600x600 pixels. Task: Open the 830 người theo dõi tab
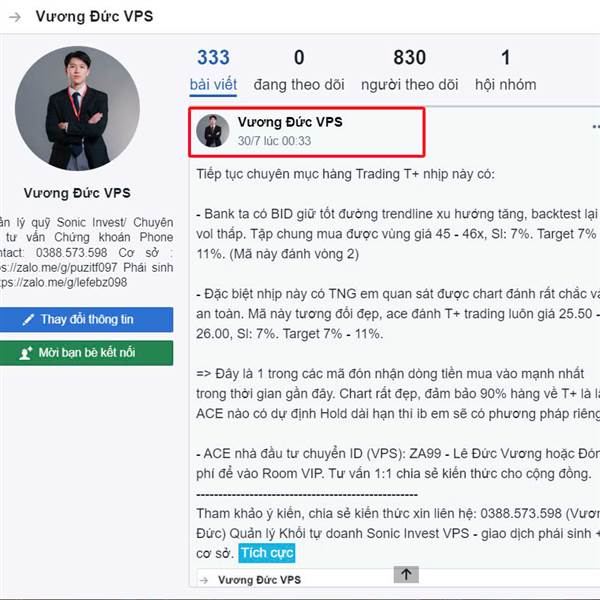coord(409,70)
